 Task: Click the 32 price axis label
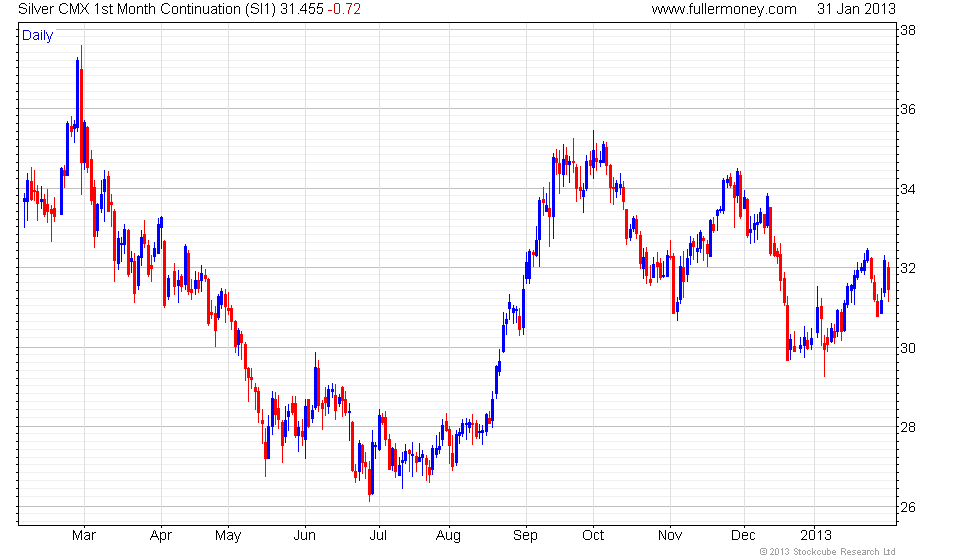pos(908,268)
